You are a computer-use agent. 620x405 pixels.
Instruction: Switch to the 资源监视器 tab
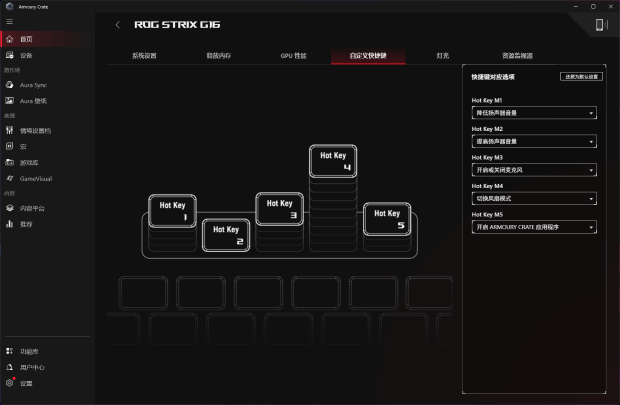click(517, 56)
